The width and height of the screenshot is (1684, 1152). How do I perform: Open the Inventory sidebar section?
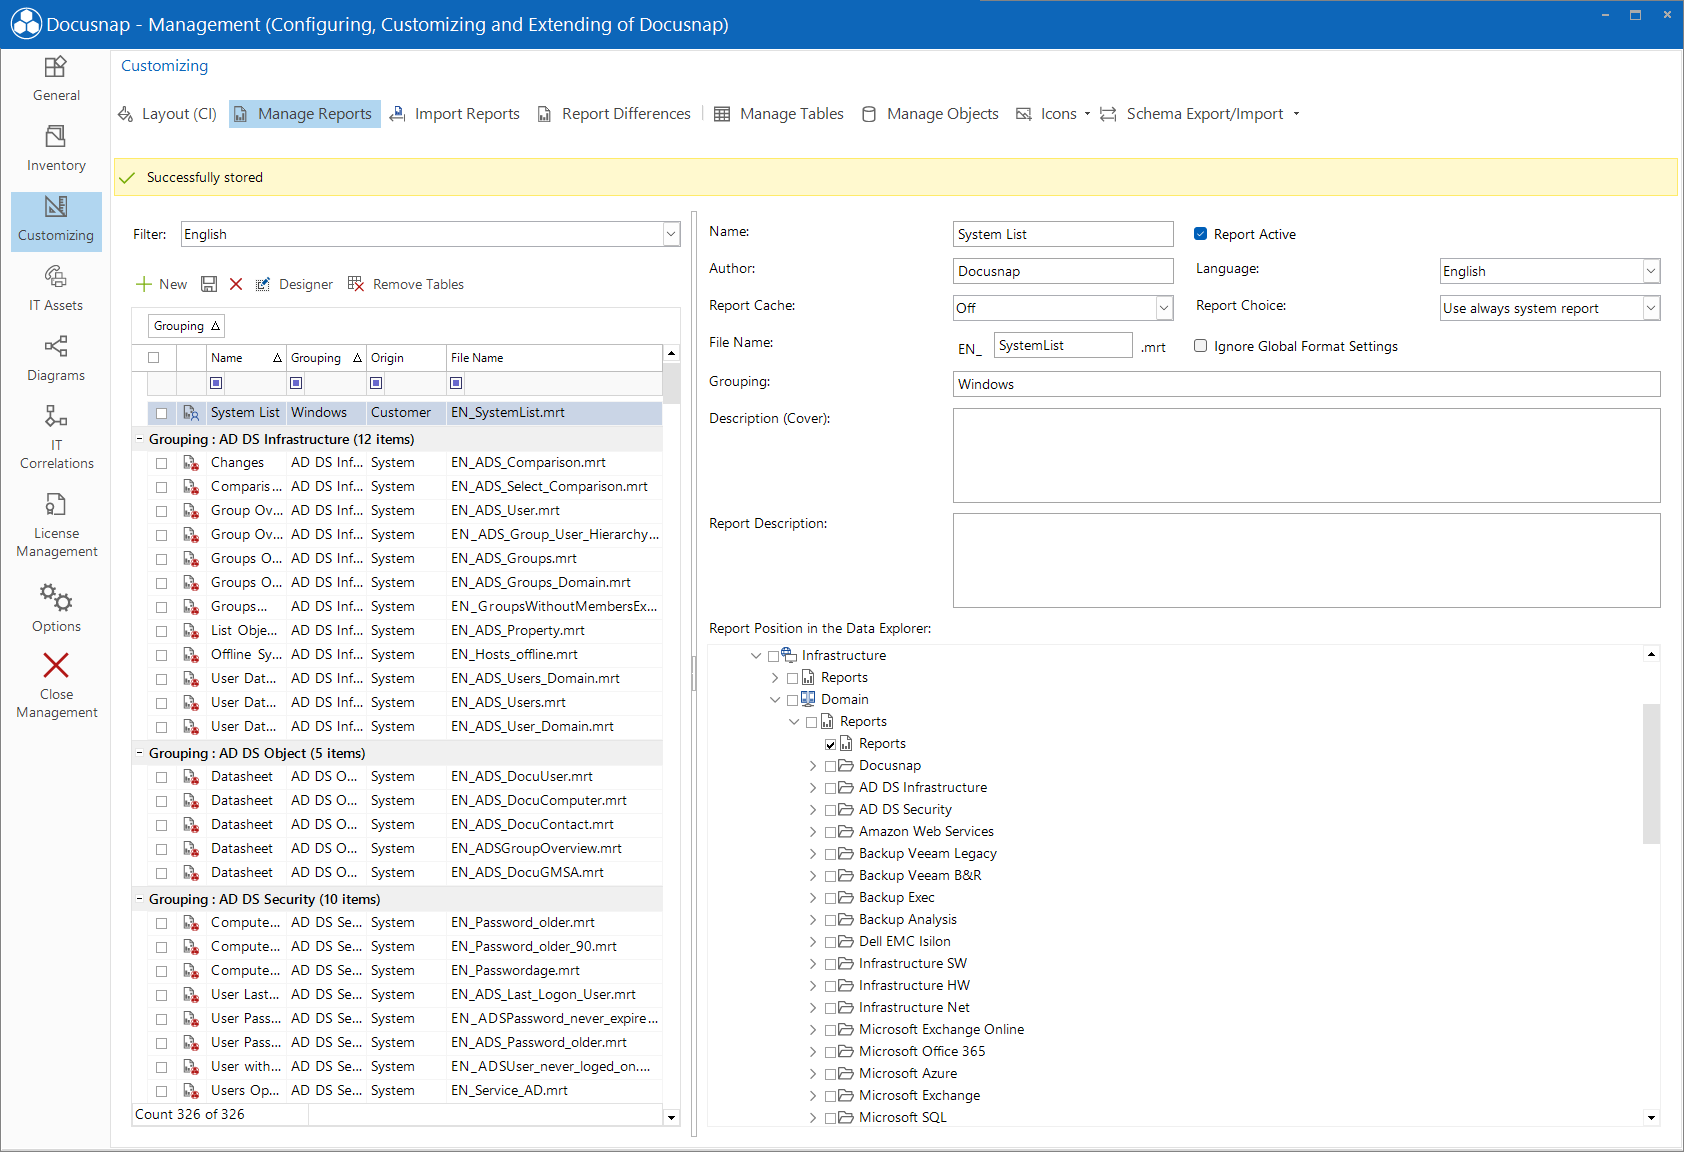tap(56, 150)
